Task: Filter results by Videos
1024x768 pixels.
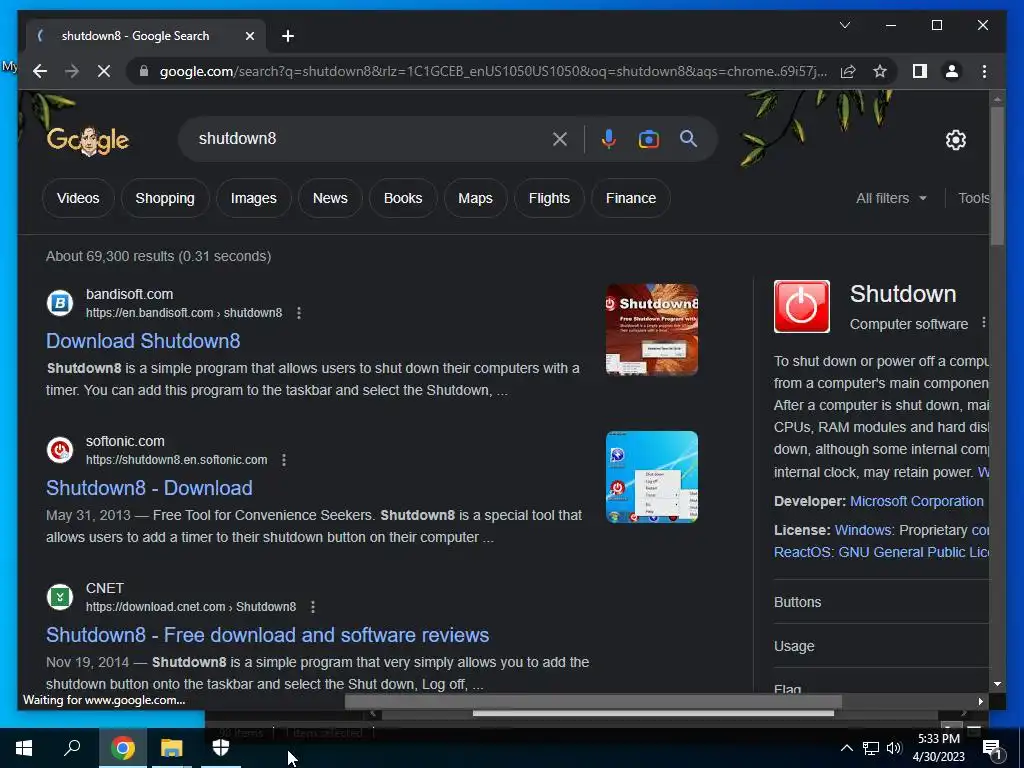Action: tap(78, 198)
